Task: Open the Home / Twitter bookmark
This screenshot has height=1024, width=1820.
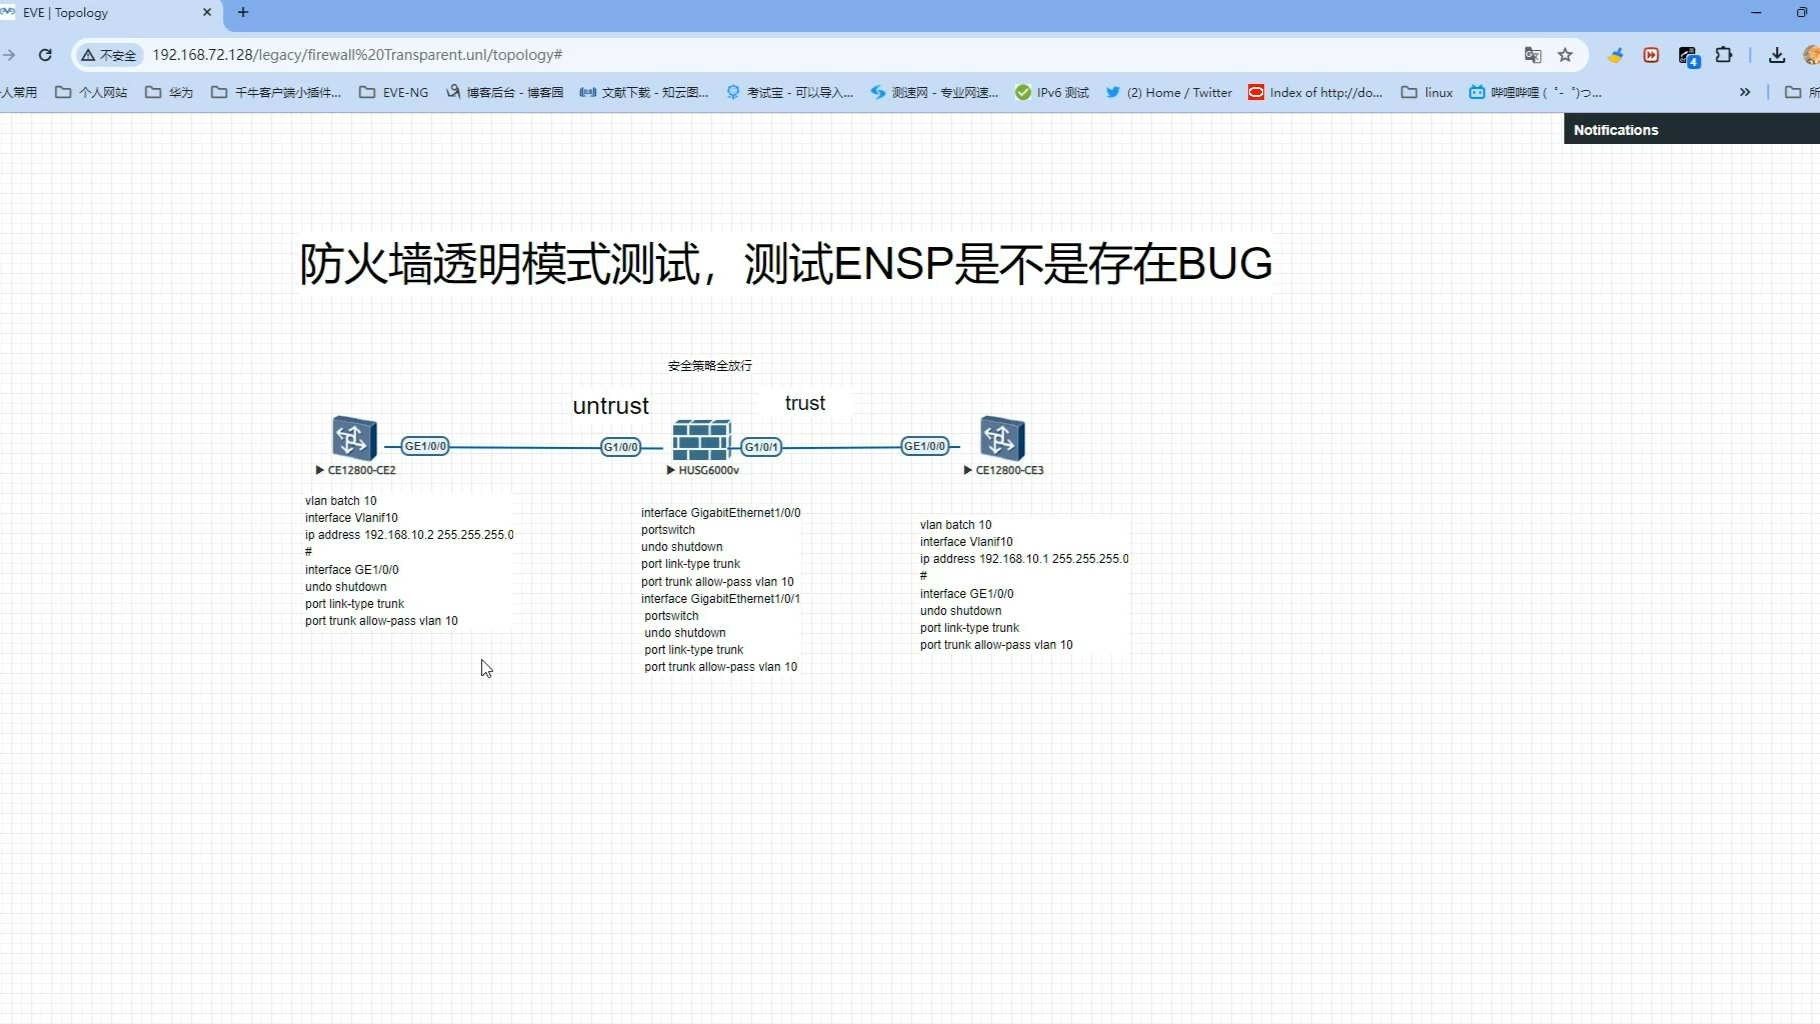Action: 1169,92
